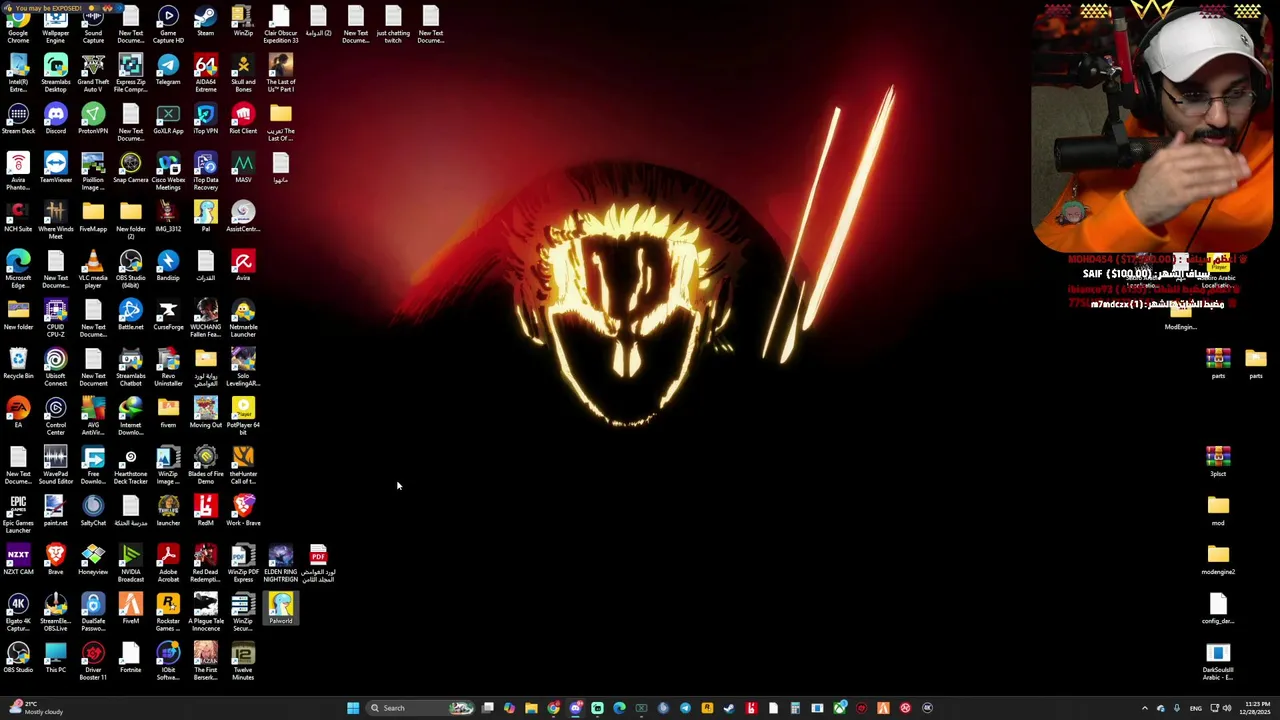Open the Windows Start menu
This screenshot has width=1280, height=720.
click(353, 708)
